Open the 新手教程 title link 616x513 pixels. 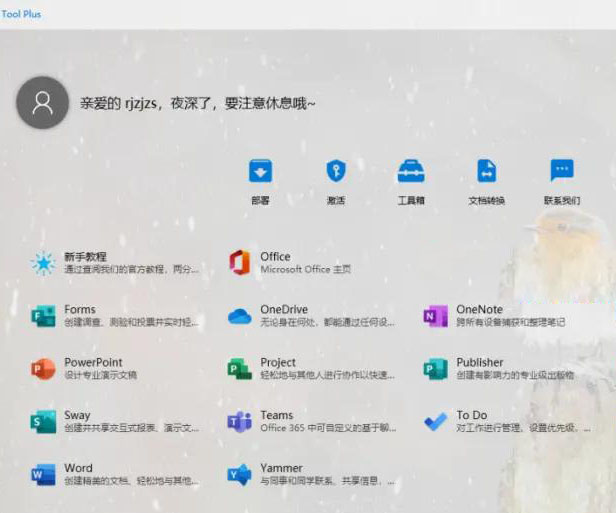85,257
